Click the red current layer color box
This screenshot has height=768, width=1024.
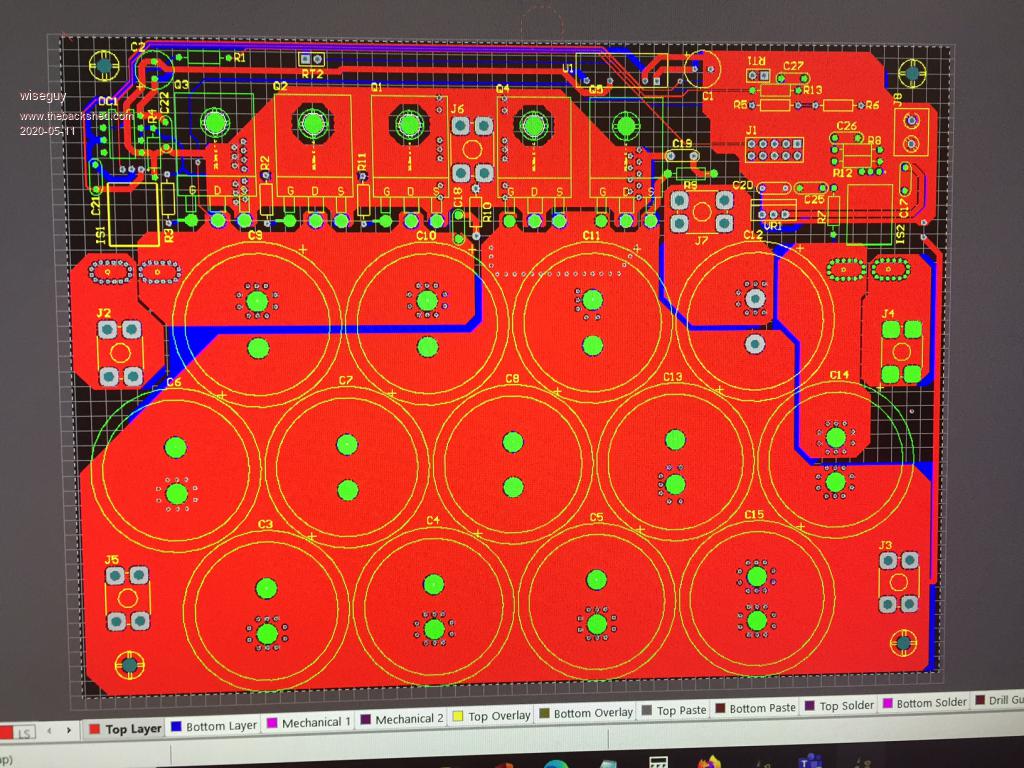[x=6, y=734]
